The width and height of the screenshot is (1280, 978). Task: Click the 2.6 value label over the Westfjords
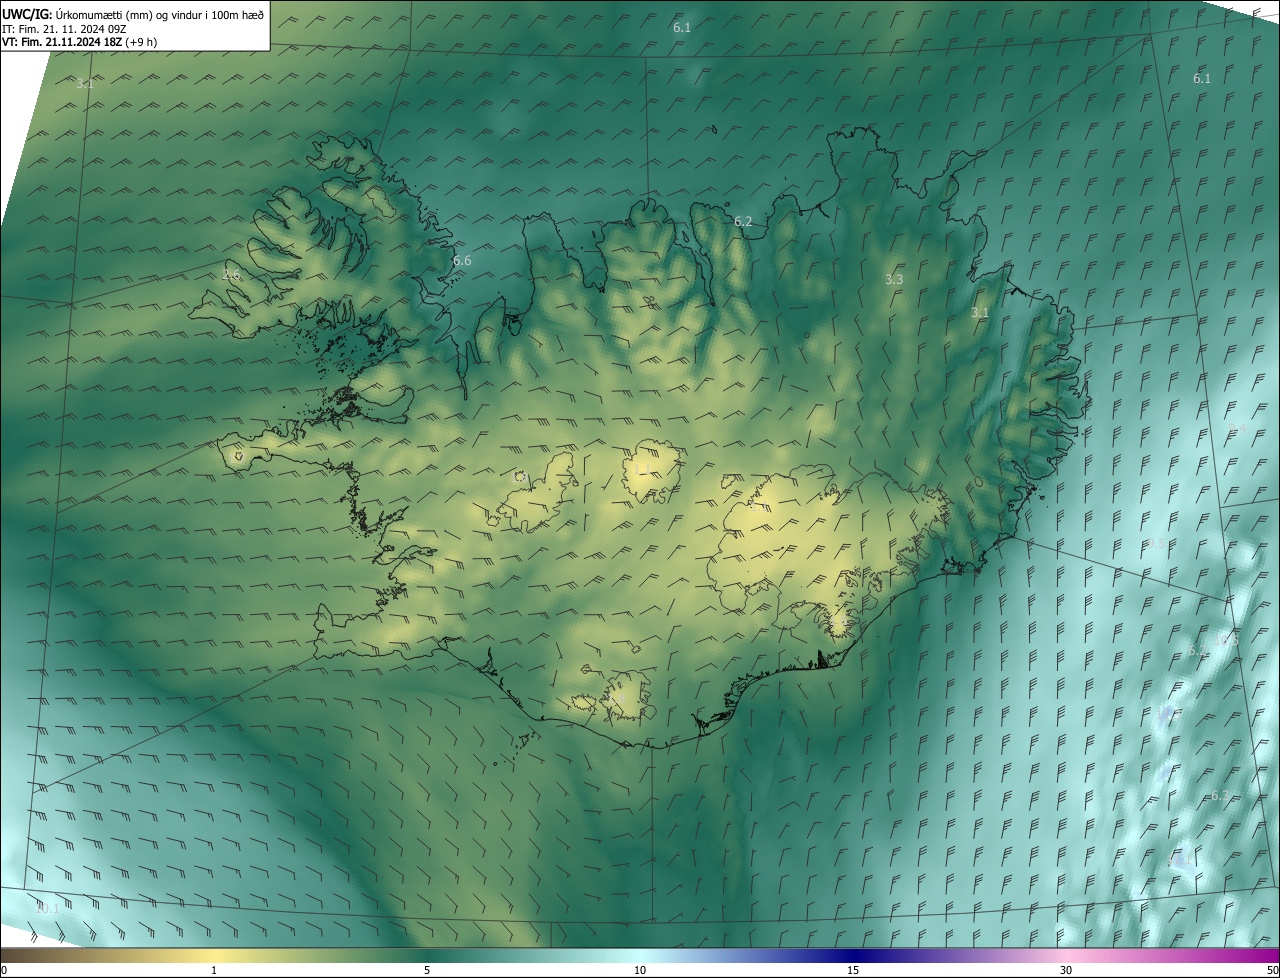232,275
